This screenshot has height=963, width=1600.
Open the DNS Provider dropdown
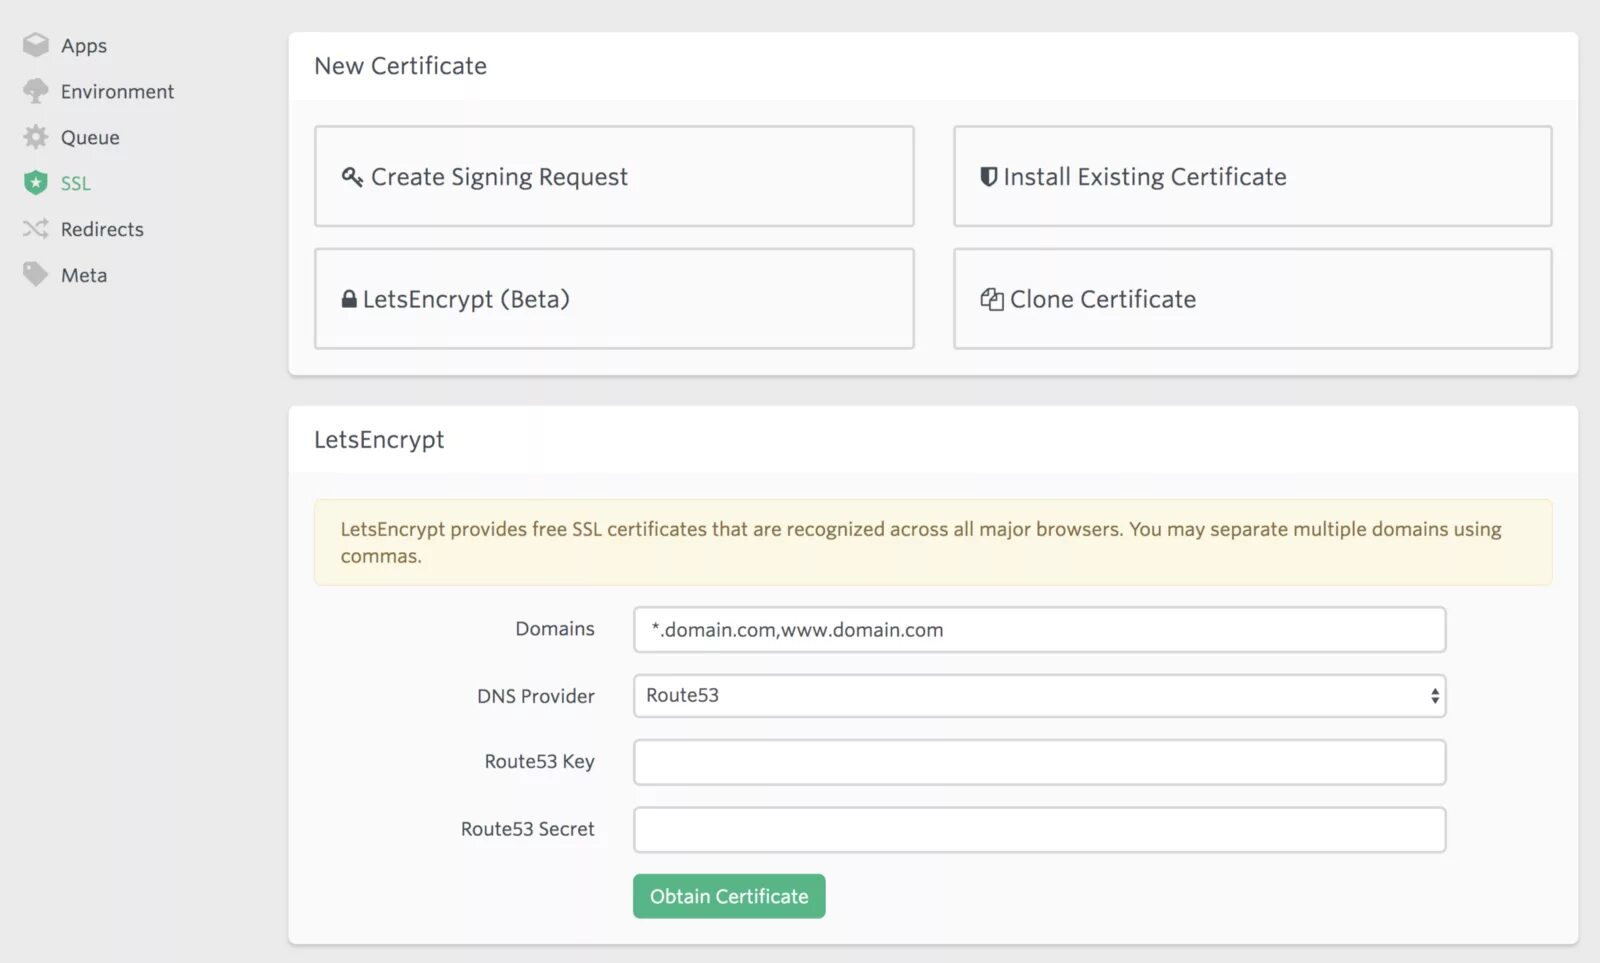click(1039, 696)
